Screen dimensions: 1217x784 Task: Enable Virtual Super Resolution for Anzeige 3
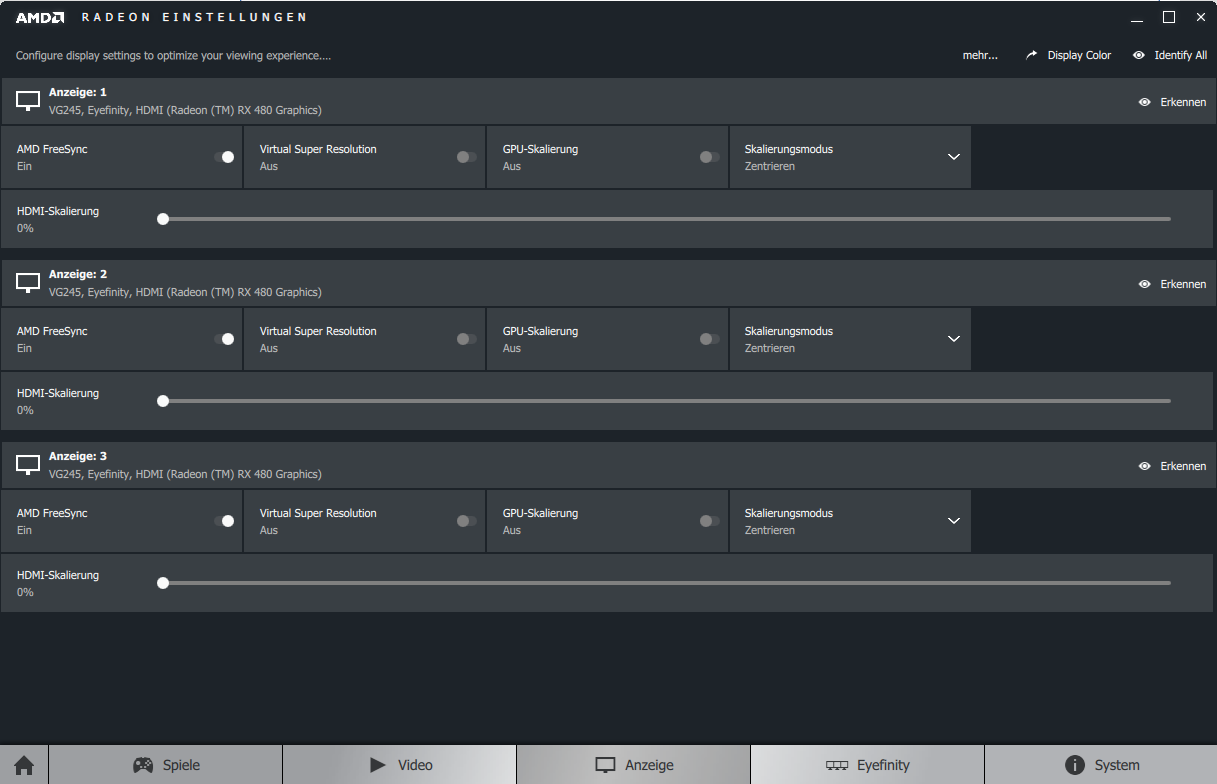tap(467, 521)
